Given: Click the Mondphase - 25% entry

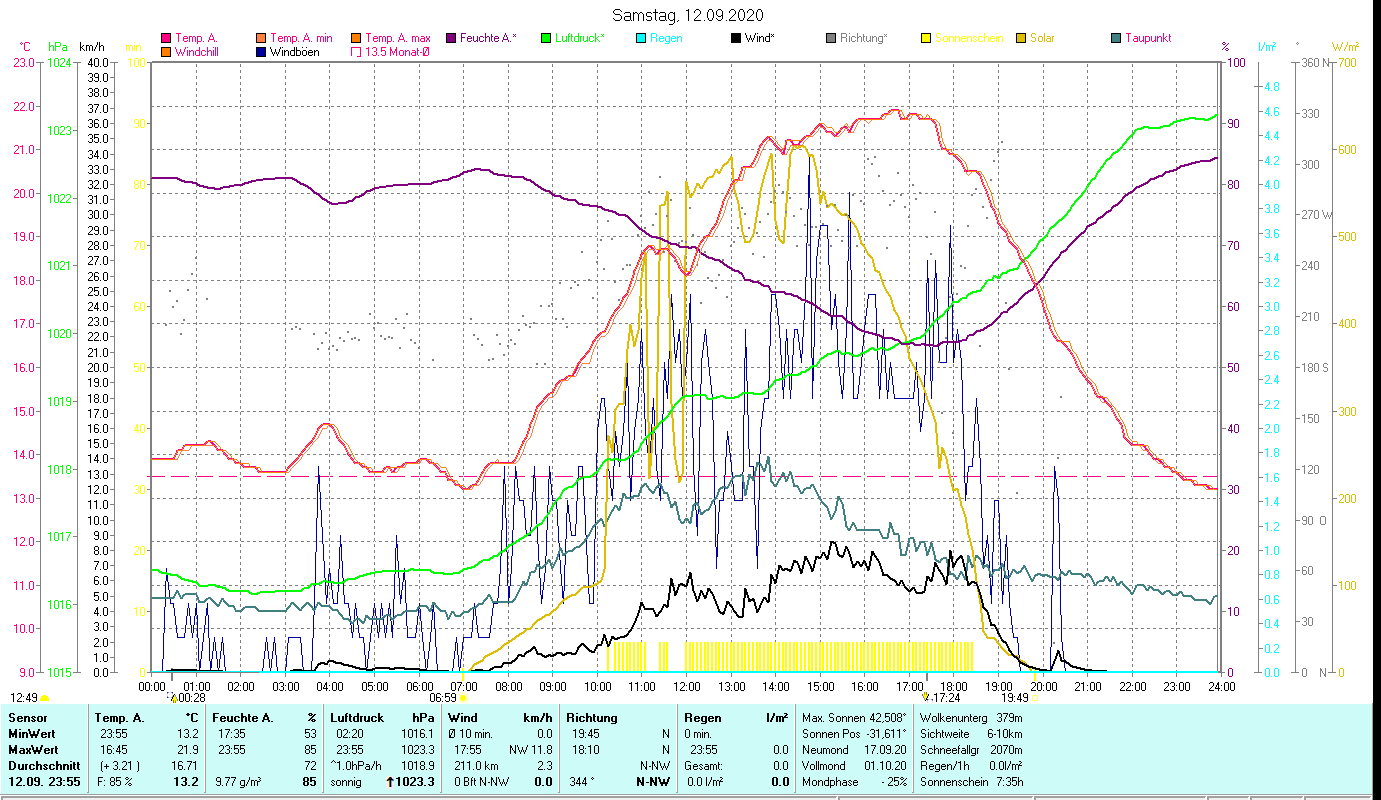Looking at the screenshot, I should point(855,782).
